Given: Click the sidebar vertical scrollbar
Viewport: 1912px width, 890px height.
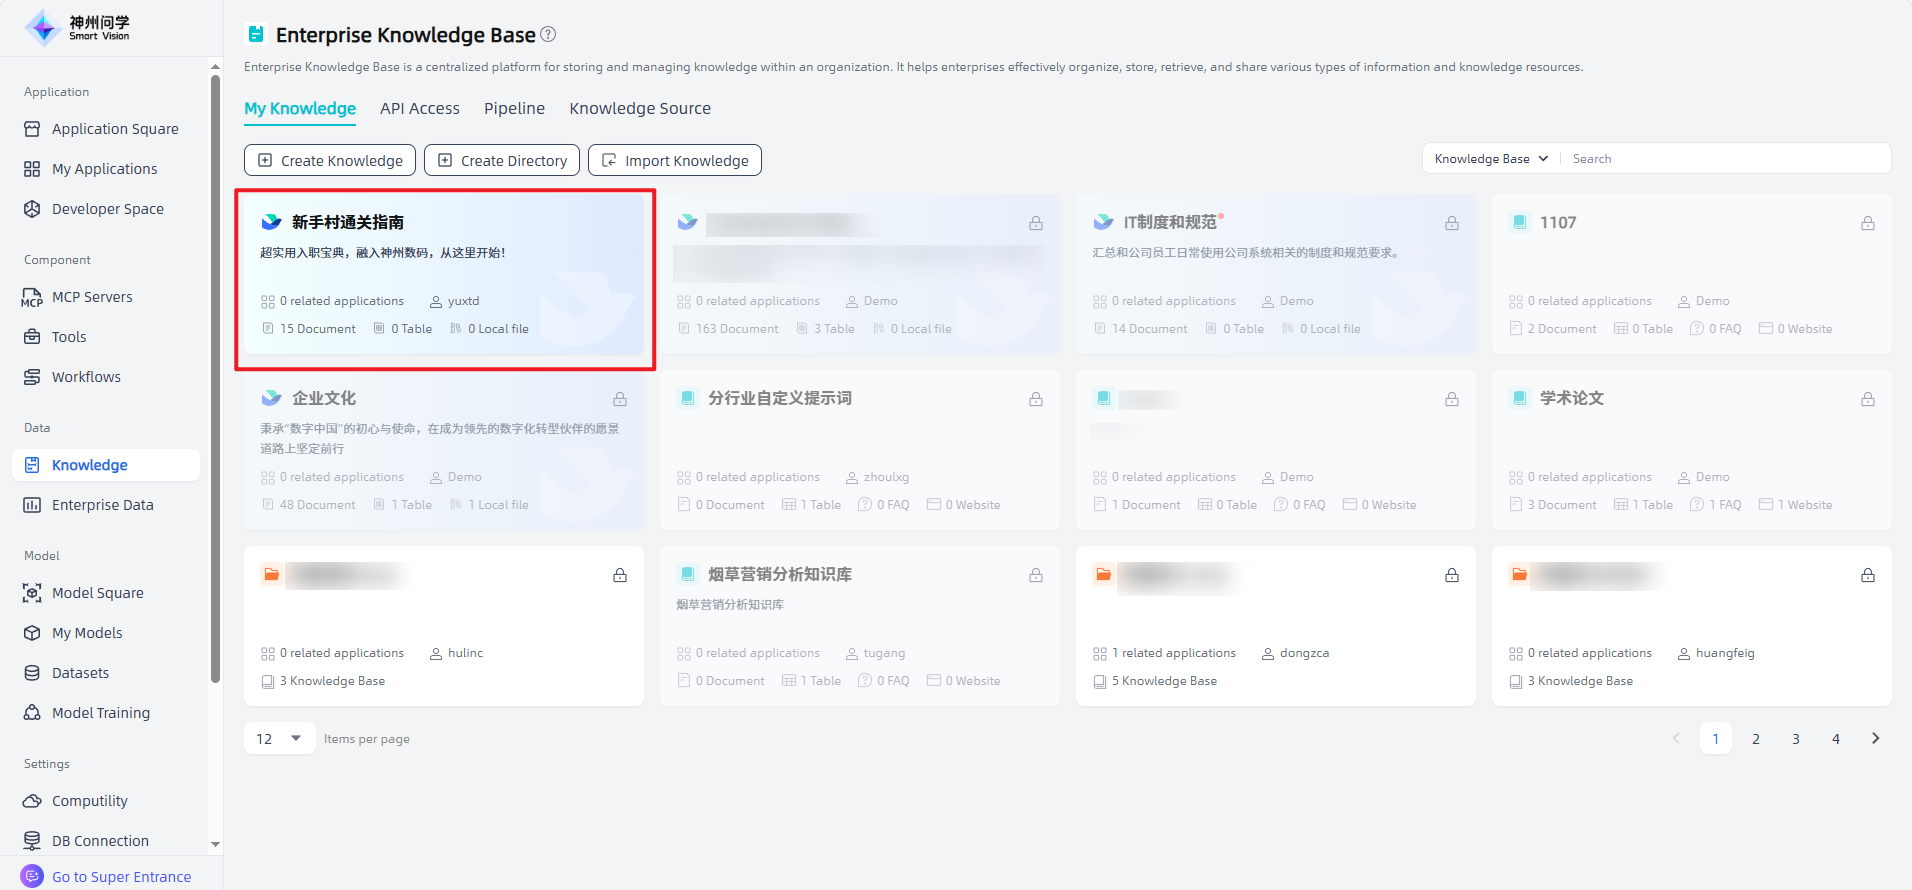Looking at the screenshot, I should 215,380.
